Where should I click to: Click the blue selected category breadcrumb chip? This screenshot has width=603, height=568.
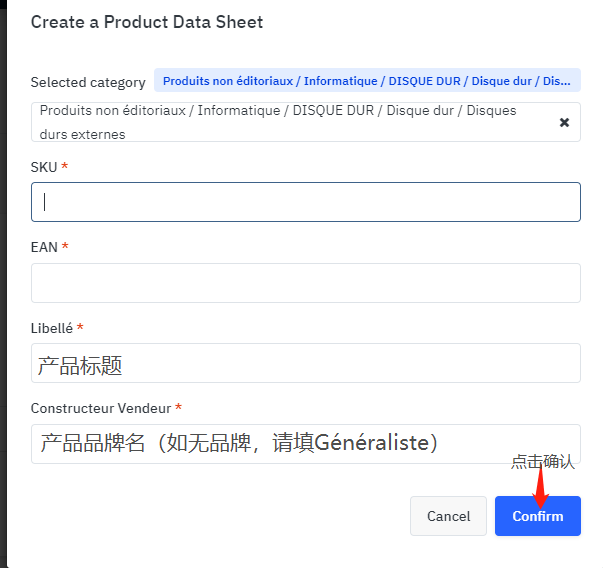tap(367, 80)
